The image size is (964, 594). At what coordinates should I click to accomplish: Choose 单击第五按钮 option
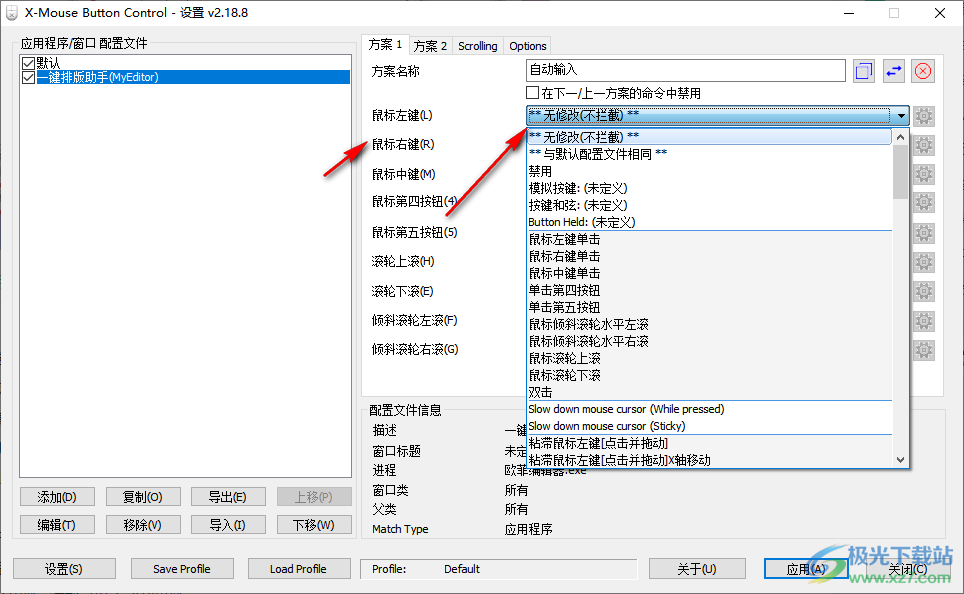[709, 307]
